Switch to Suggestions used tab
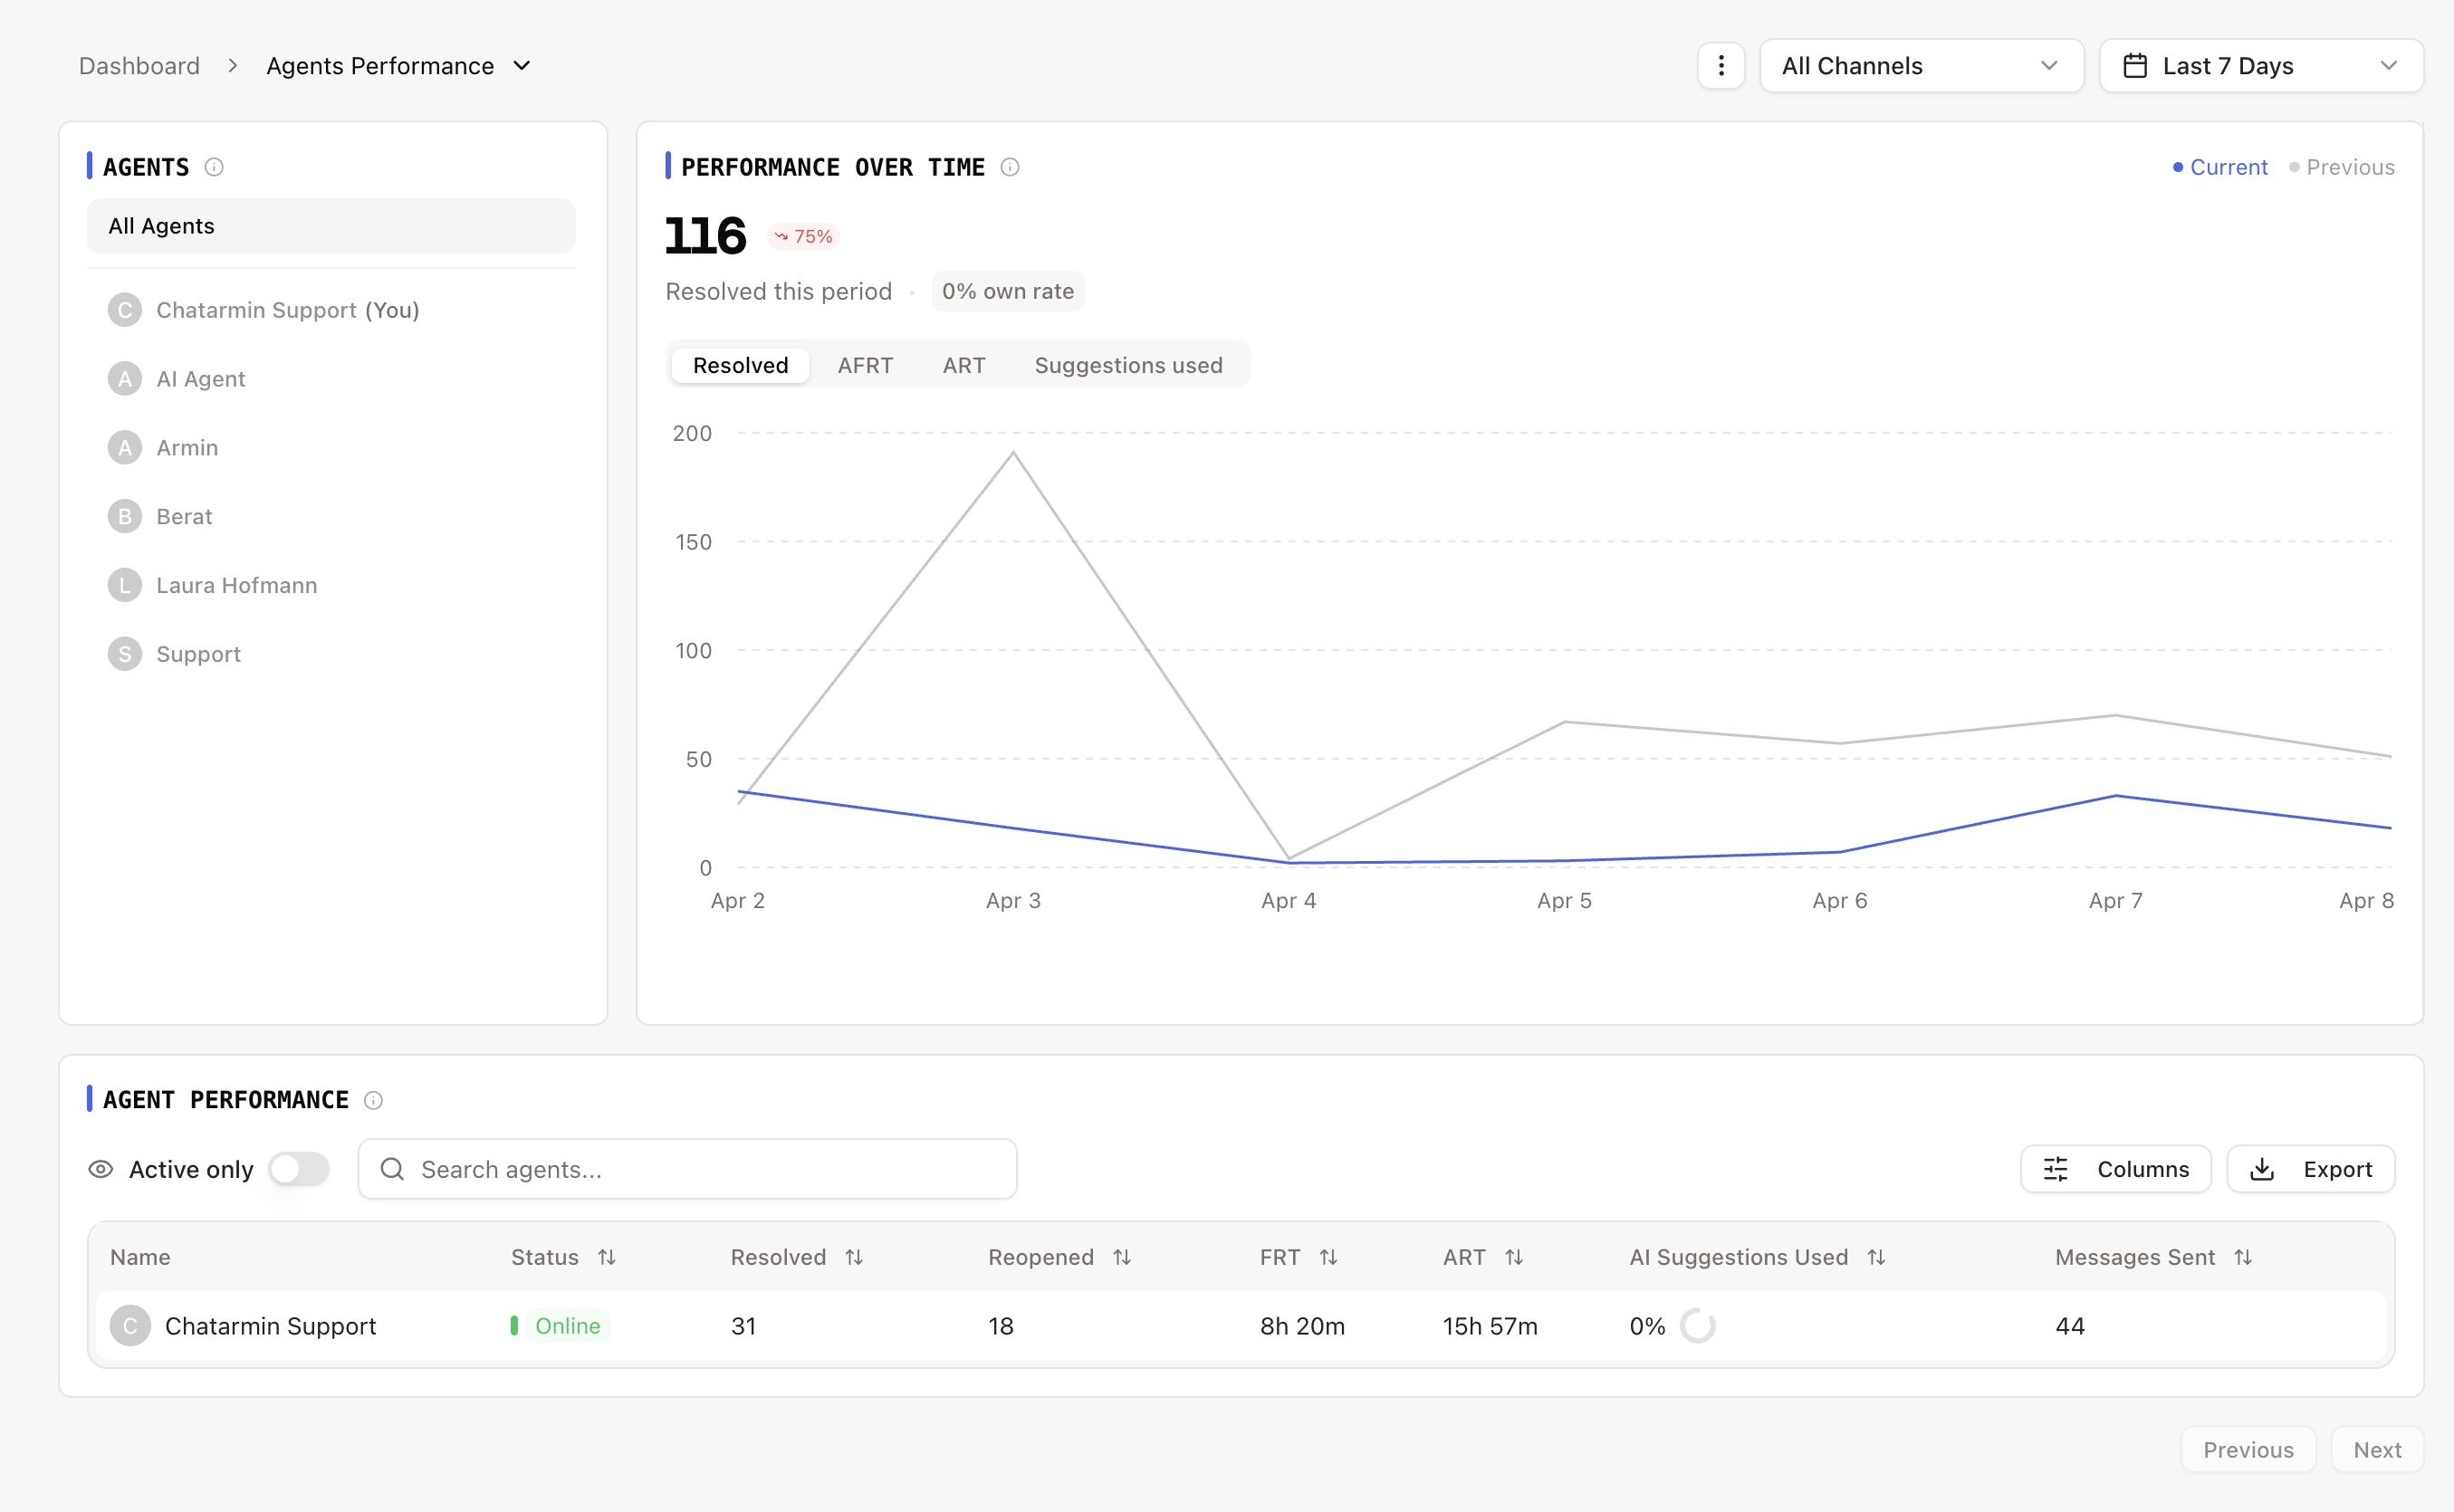This screenshot has width=2454, height=1512. pyautogui.click(x=1128, y=365)
